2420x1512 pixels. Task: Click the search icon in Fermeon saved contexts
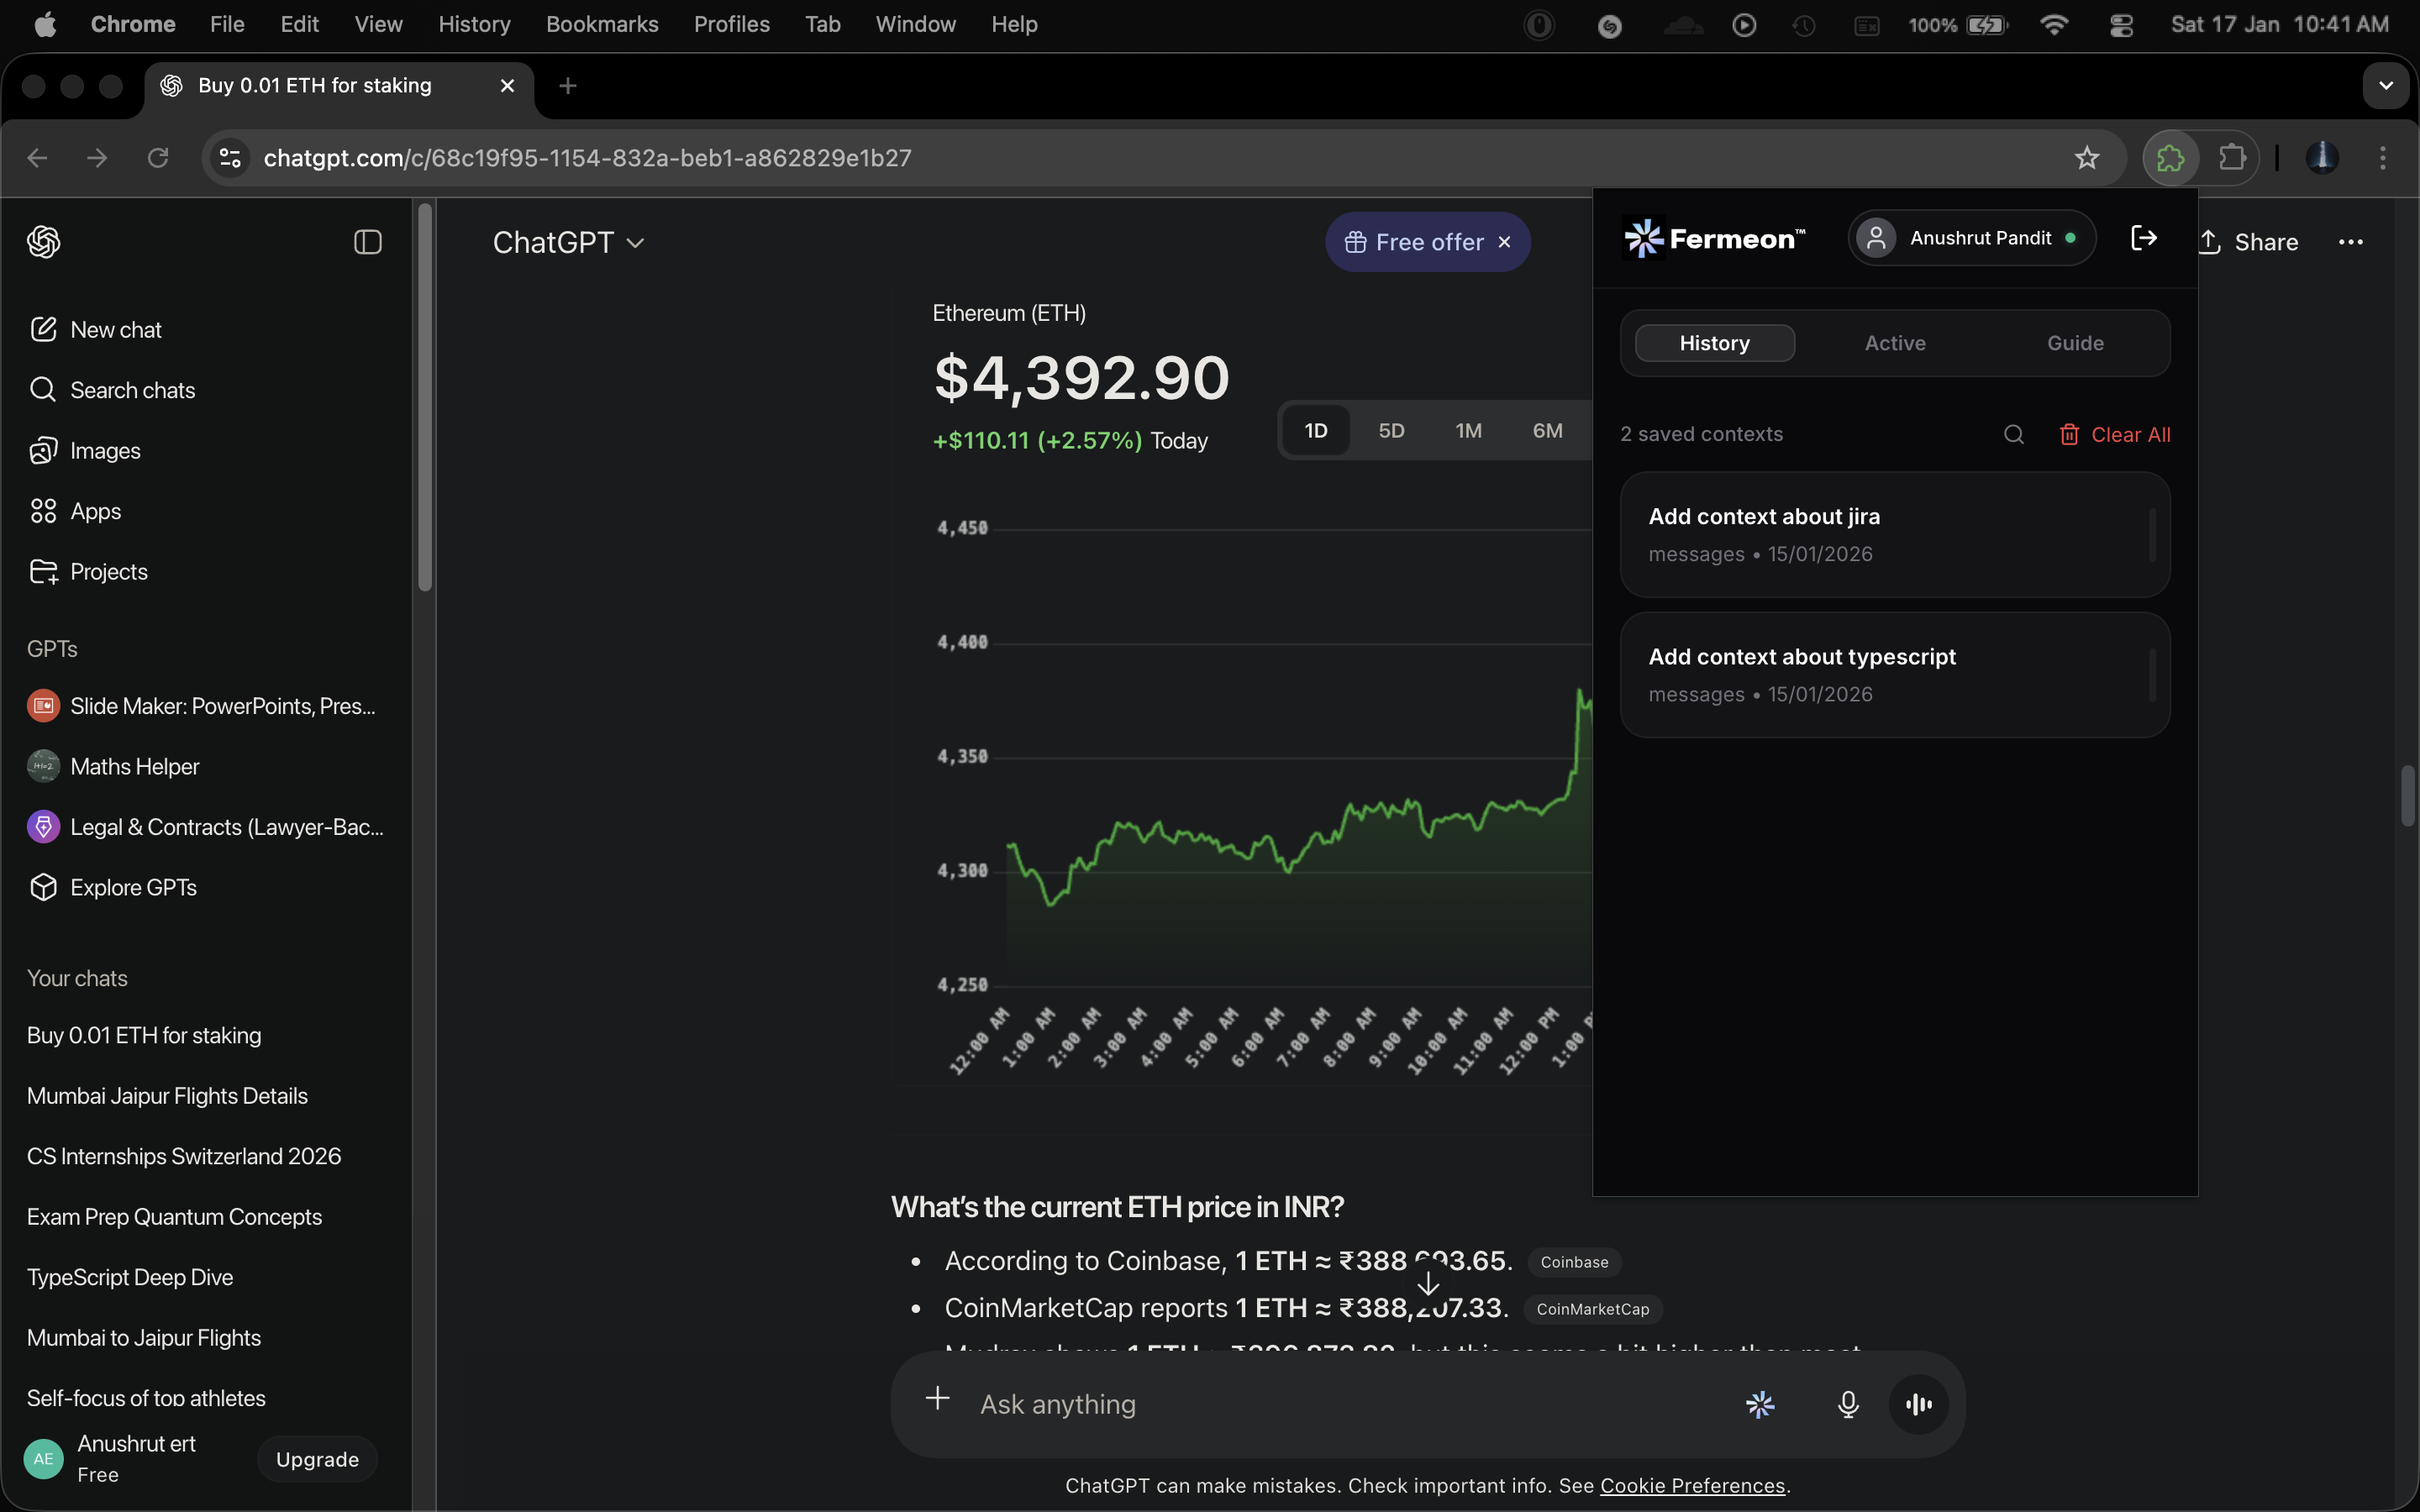click(x=2013, y=434)
